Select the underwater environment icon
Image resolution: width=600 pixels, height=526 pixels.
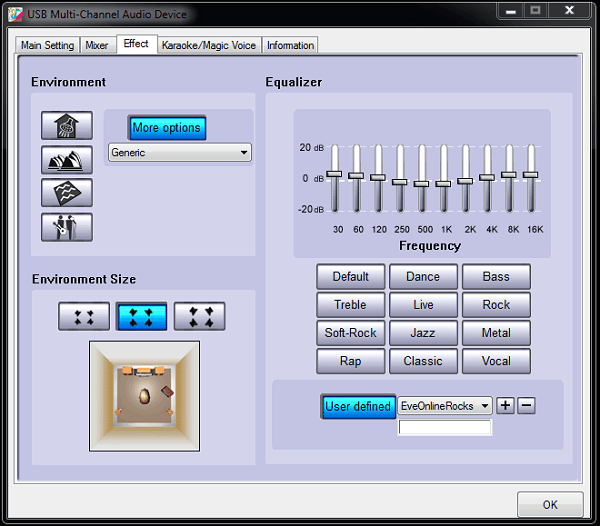(67, 192)
